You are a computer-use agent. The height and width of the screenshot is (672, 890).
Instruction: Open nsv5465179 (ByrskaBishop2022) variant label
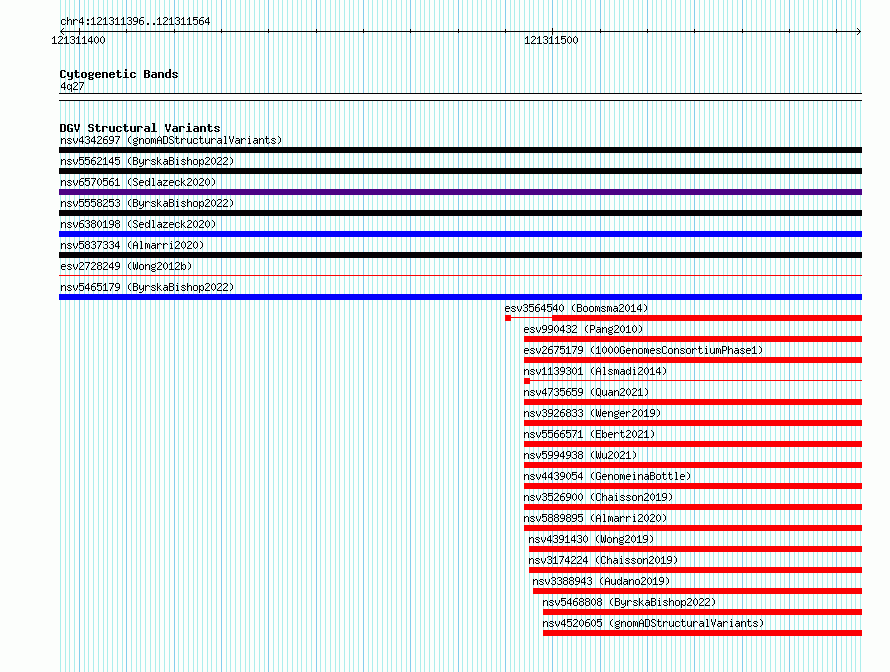pos(147,287)
